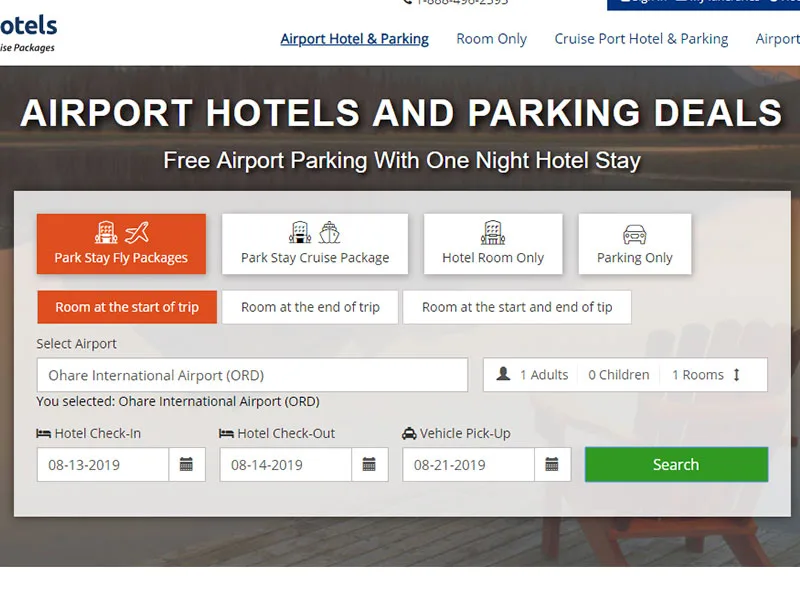Screen dimensions: 800x600
Task: Click the hotel-and-cruise-ship icon above Park Stay Cruise Package
Action: pos(314,232)
